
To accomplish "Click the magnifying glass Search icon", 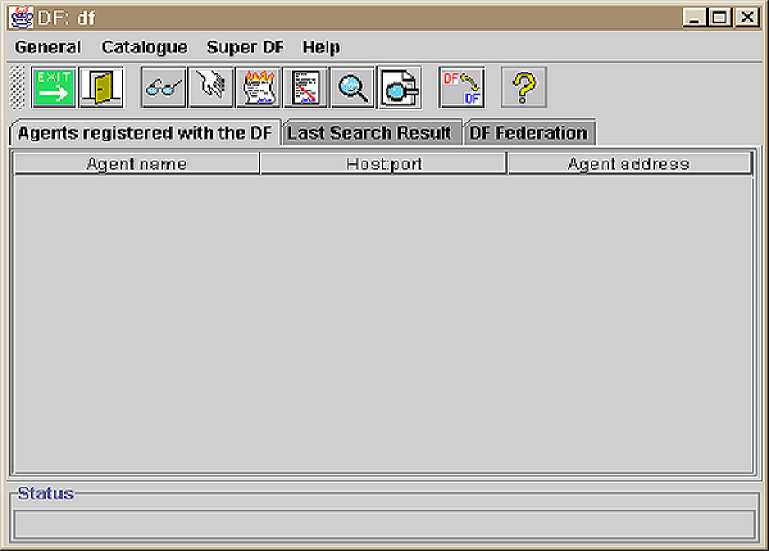I will pyautogui.click(x=353, y=88).
